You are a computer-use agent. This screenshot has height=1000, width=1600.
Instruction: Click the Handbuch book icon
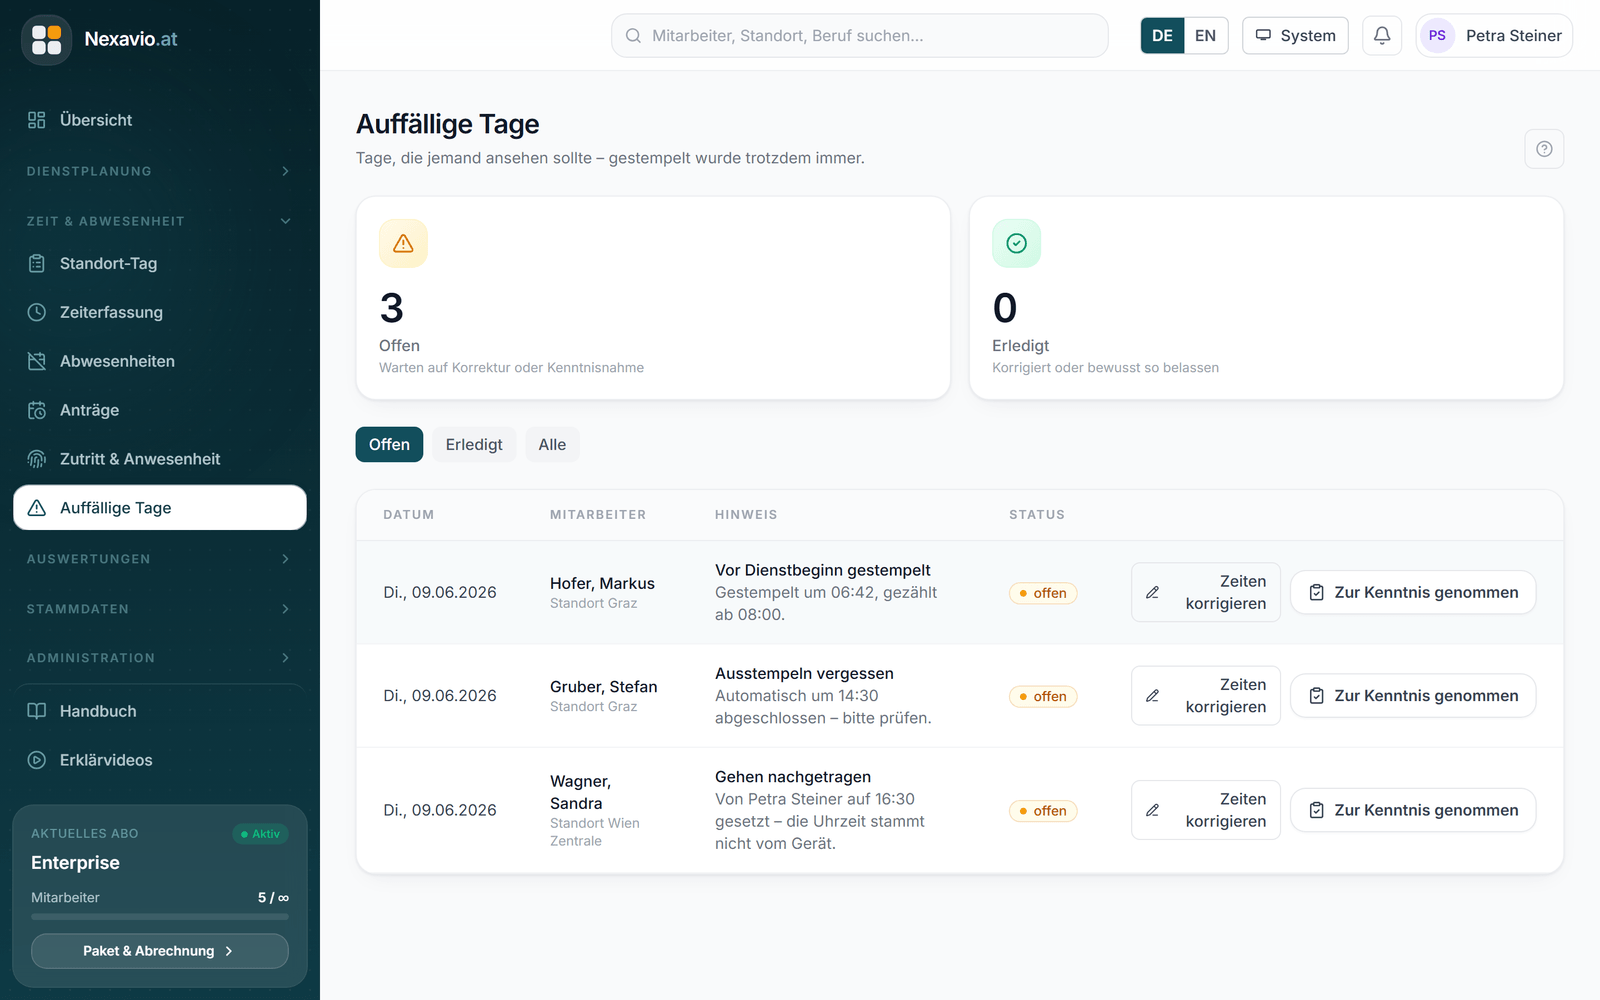(37, 711)
